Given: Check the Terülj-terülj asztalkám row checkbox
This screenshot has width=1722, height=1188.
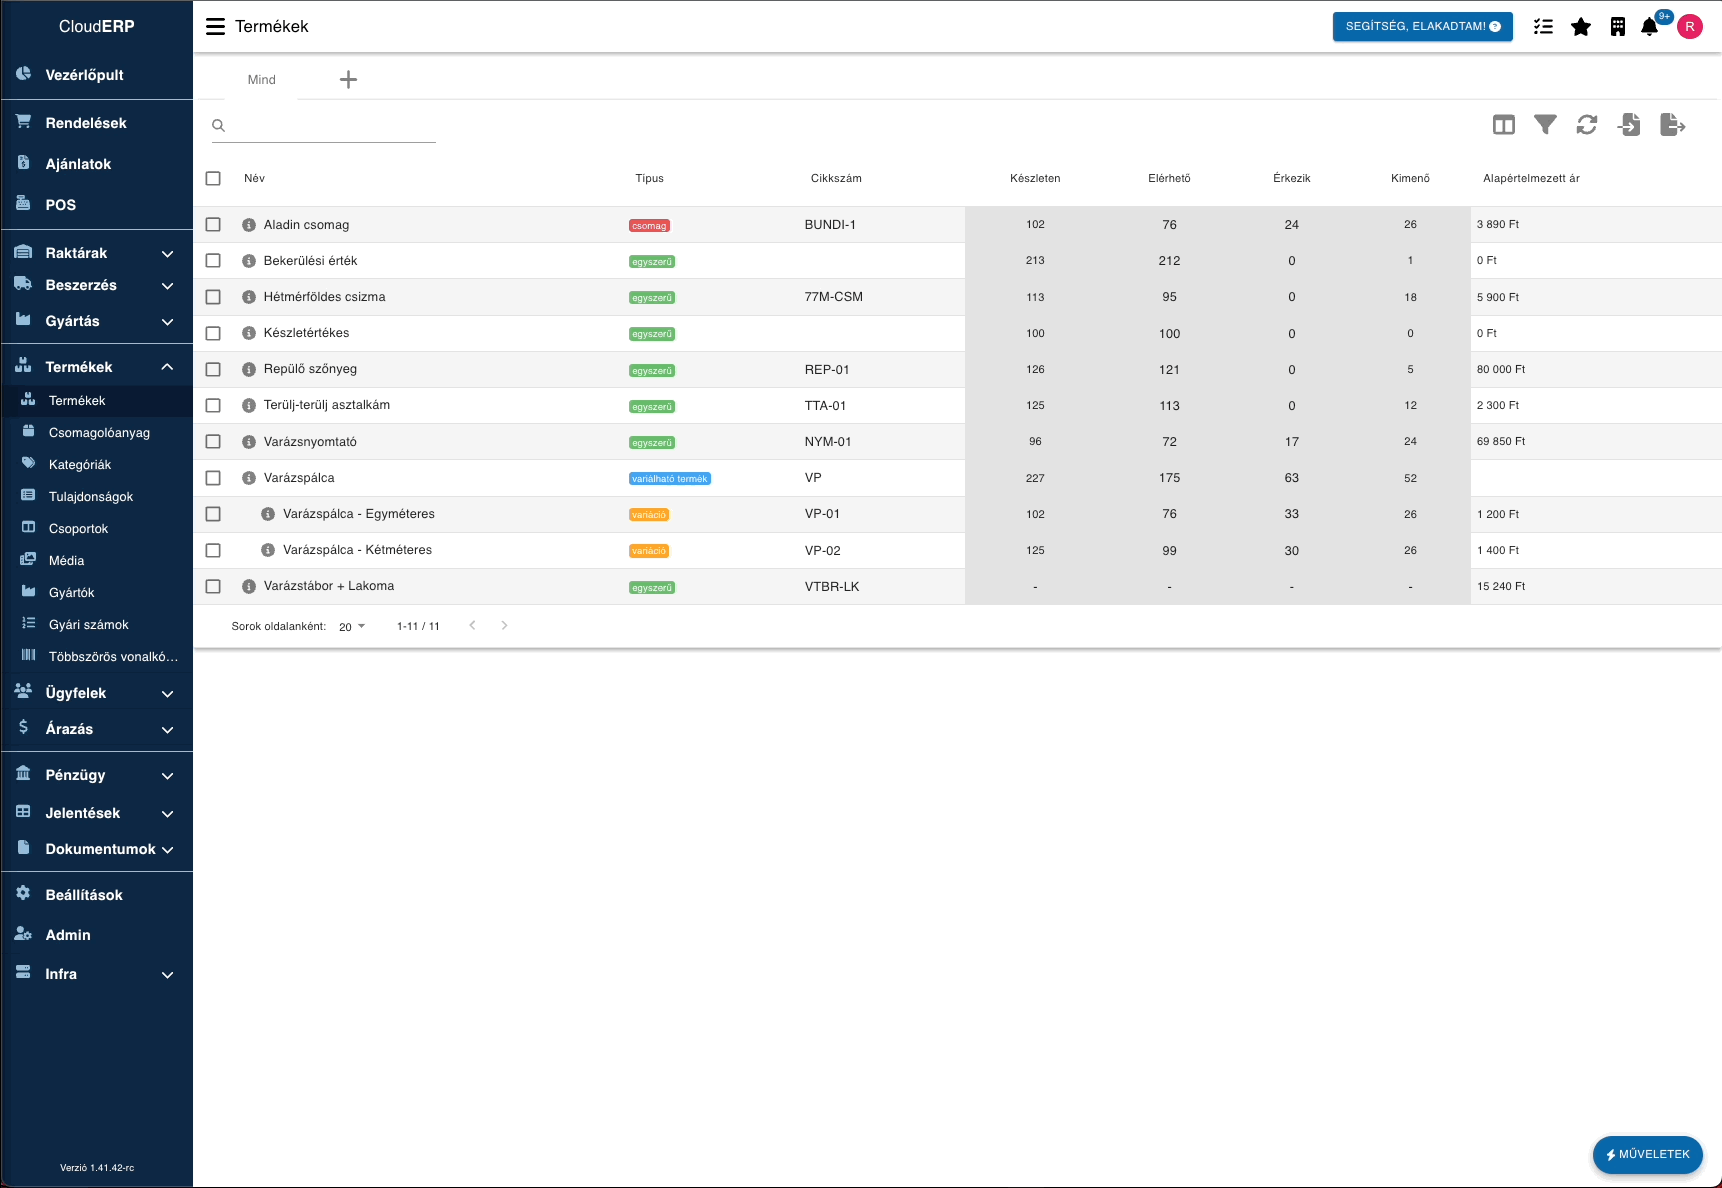Looking at the screenshot, I should tap(213, 406).
